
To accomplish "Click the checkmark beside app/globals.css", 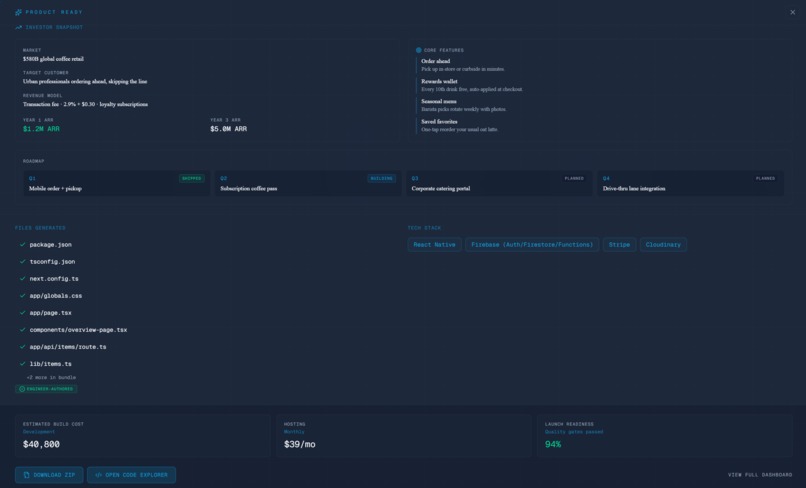I will point(23,296).
